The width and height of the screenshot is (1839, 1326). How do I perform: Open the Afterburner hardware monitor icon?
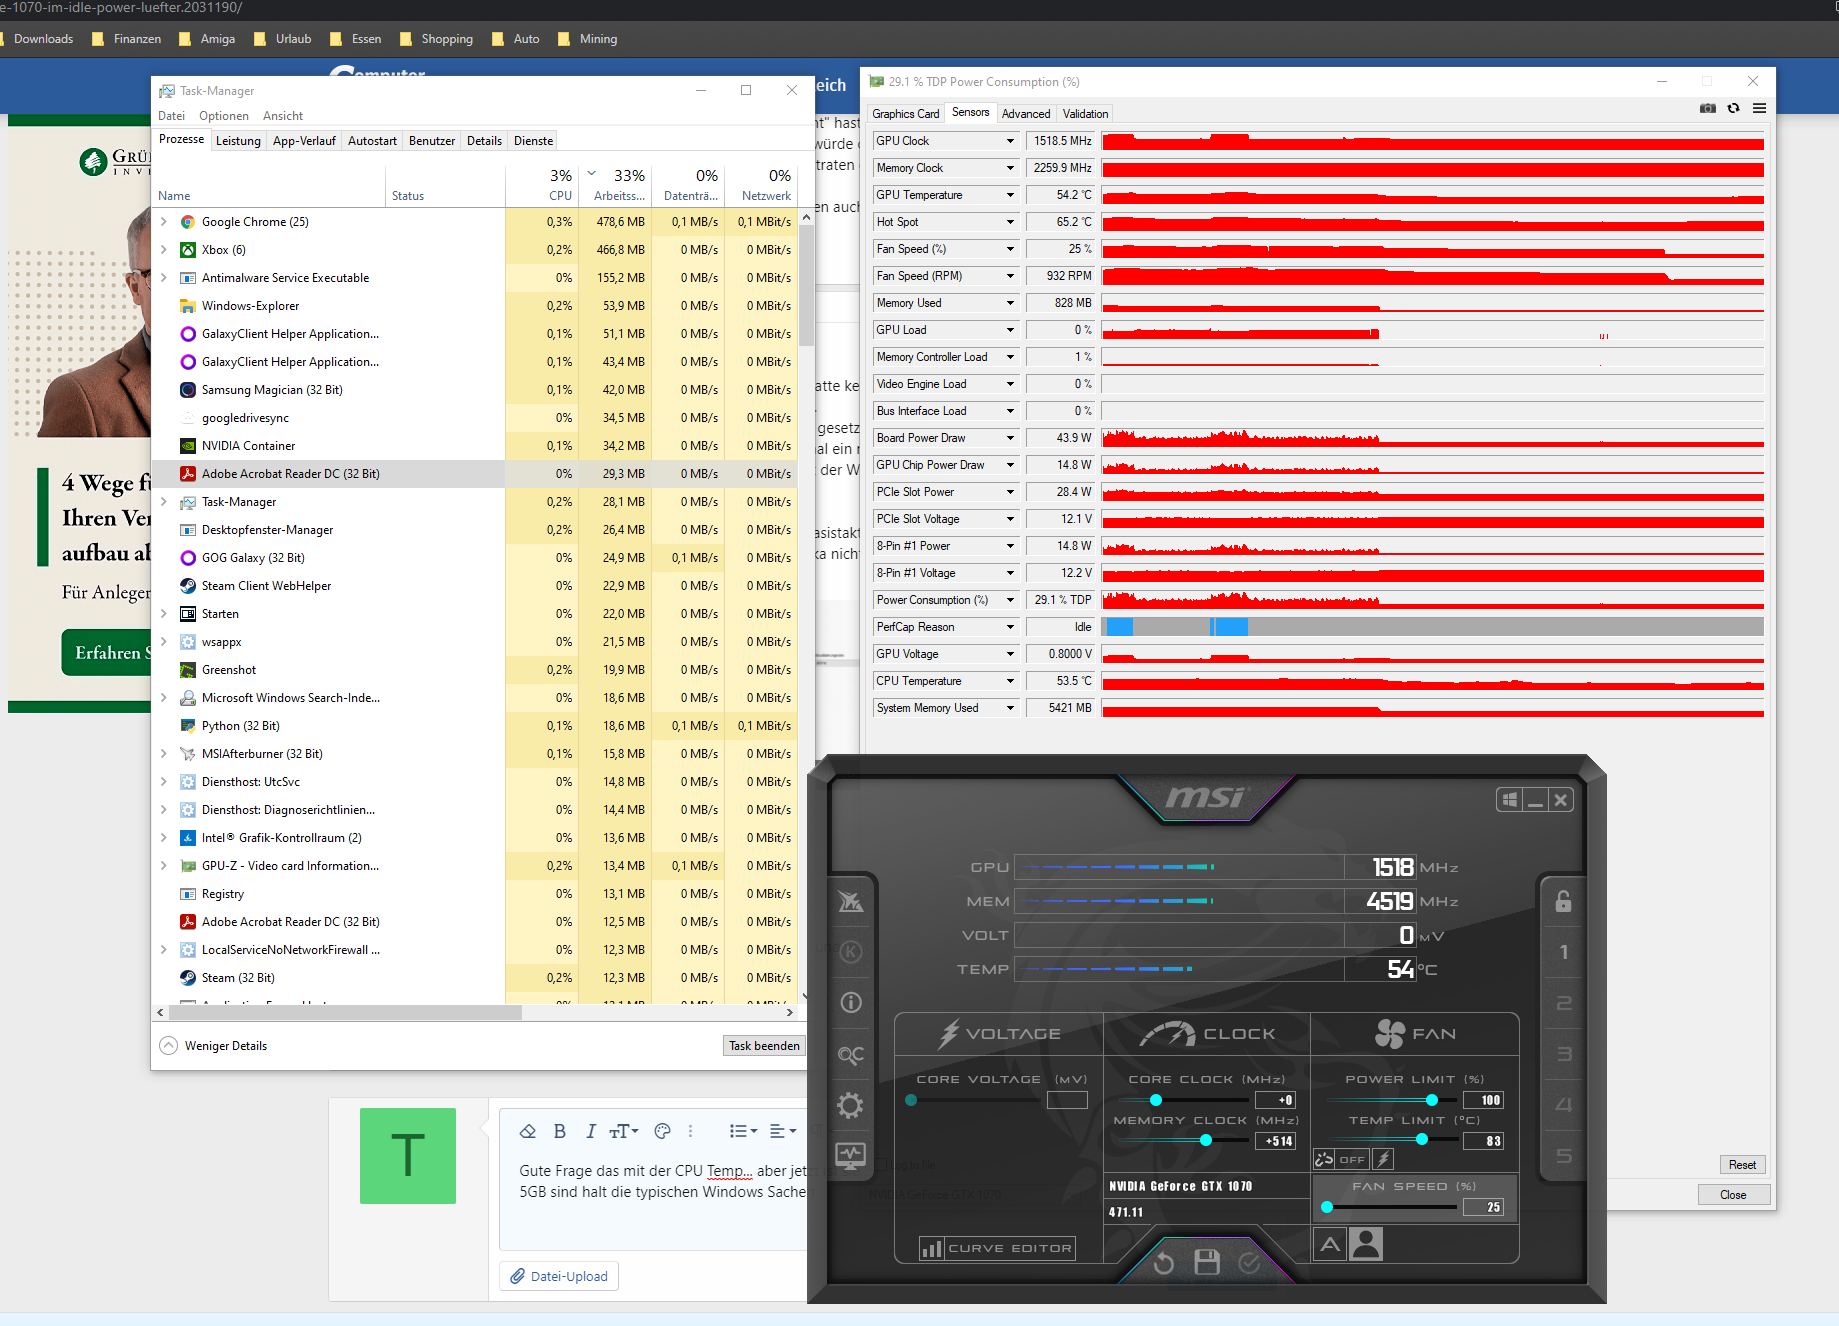(x=851, y=1156)
